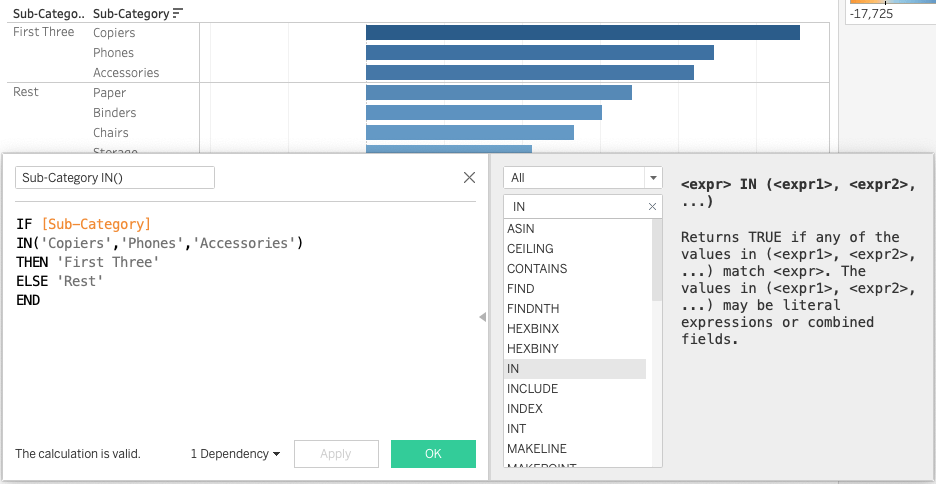Viewport: 936px width, 484px height.
Task: Select the IN function in the list
Action: point(575,369)
